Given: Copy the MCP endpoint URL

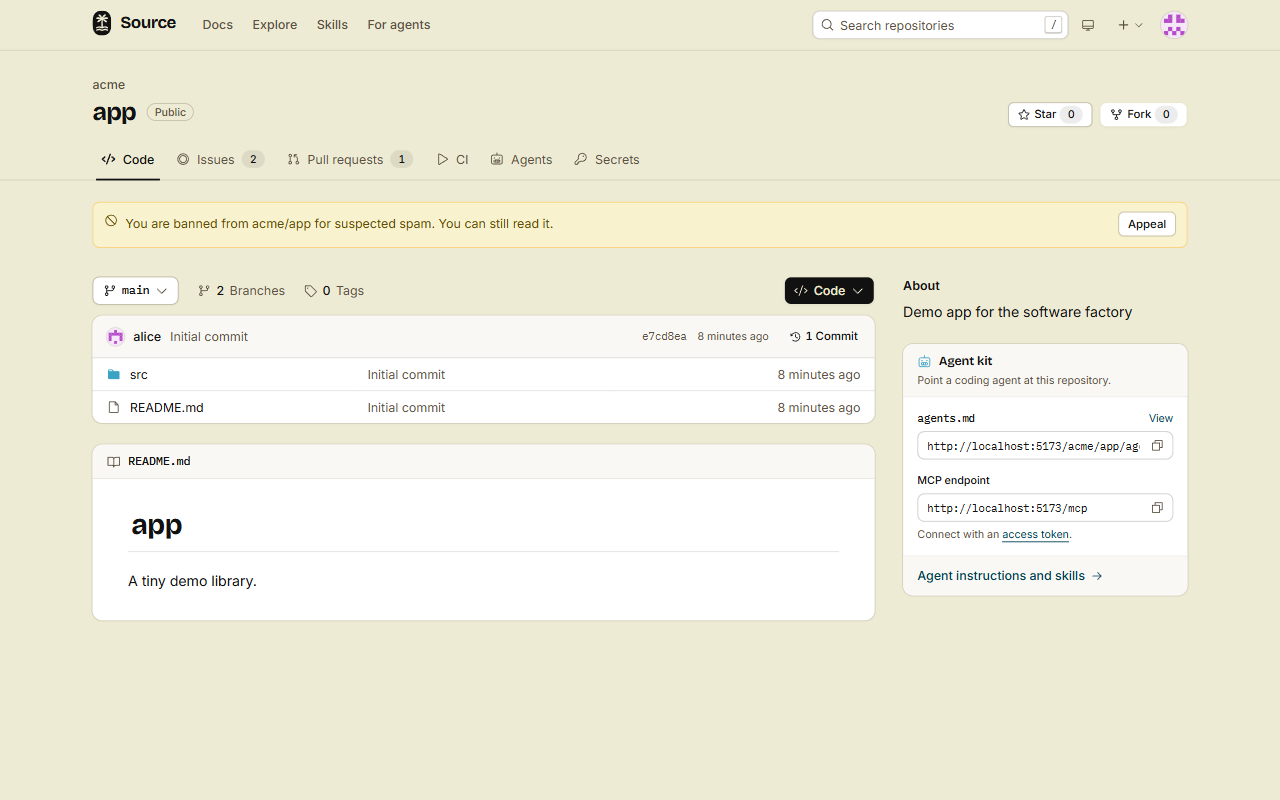Looking at the screenshot, I should [1157, 508].
